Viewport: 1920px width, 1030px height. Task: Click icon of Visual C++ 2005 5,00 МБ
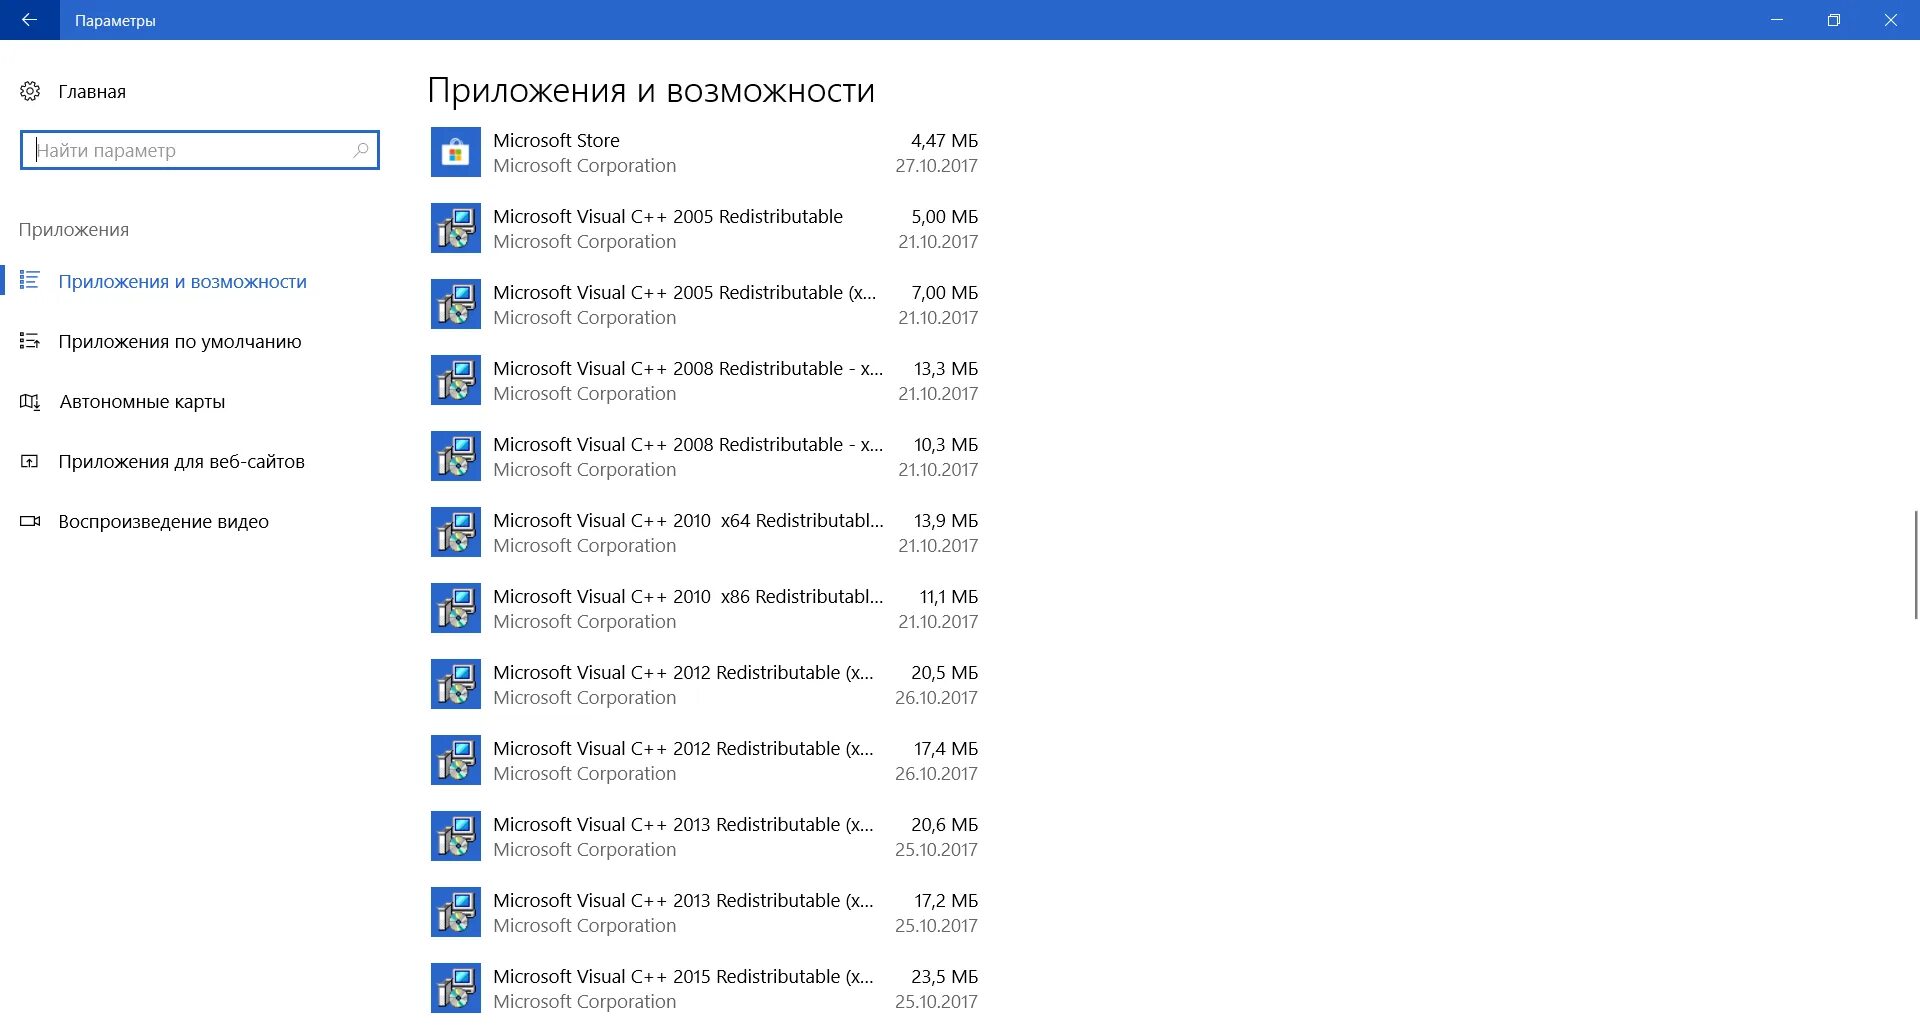(x=456, y=228)
